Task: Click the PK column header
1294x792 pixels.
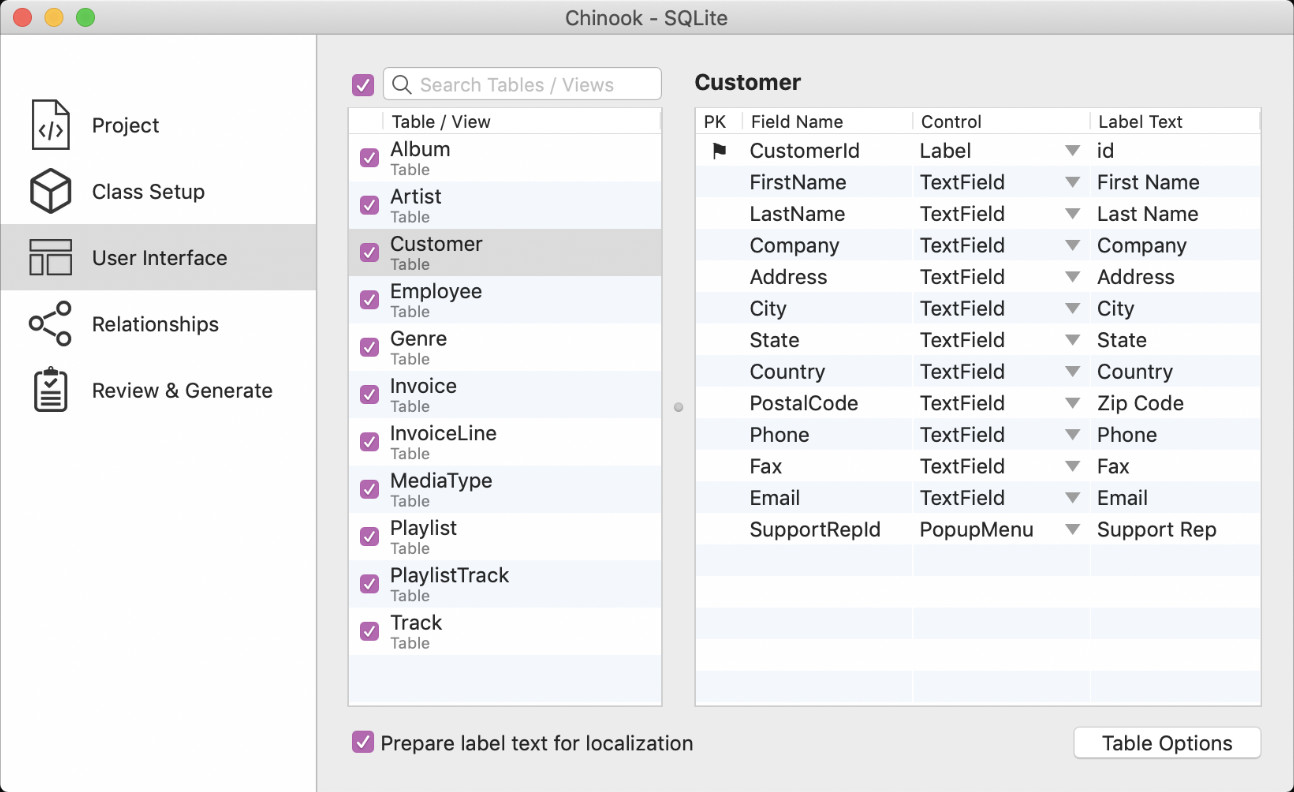Action: [719, 121]
